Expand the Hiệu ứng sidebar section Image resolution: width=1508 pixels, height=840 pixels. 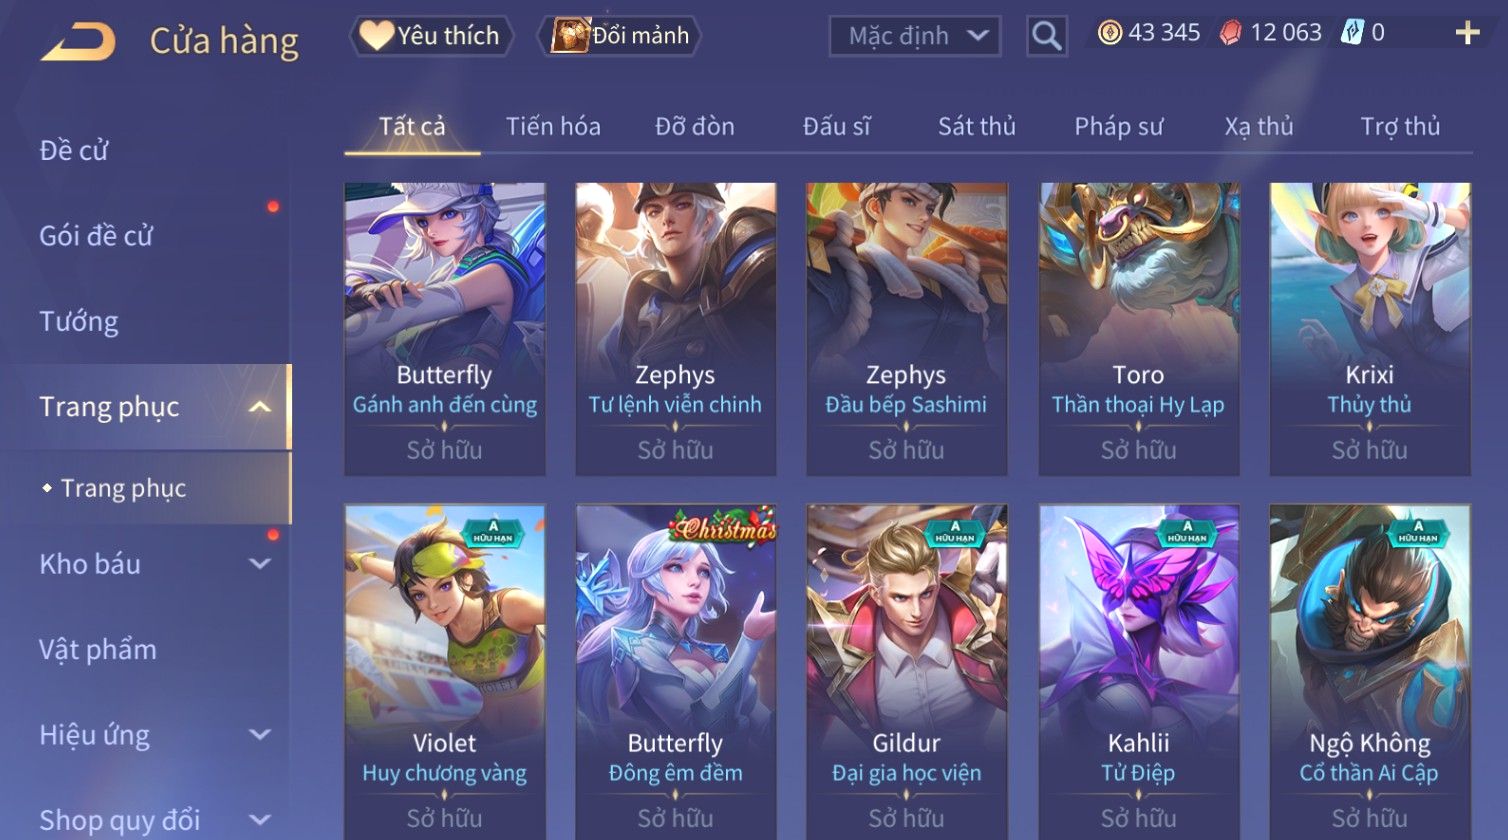[x=259, y=735]
